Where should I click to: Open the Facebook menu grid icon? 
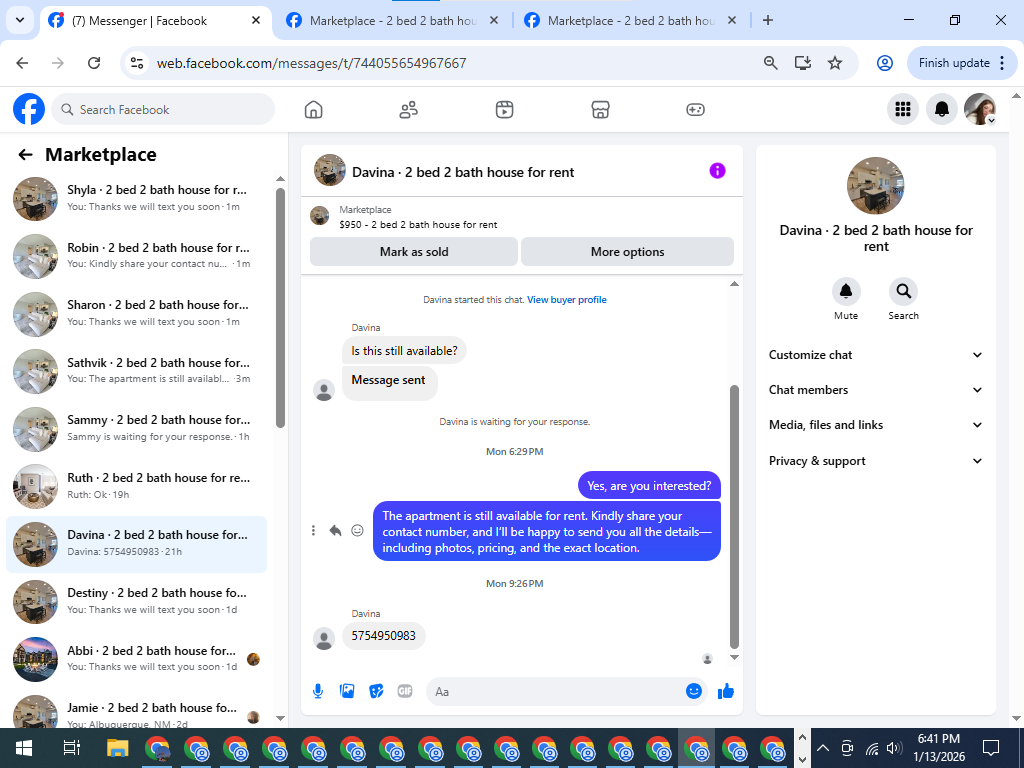(903, 110)
